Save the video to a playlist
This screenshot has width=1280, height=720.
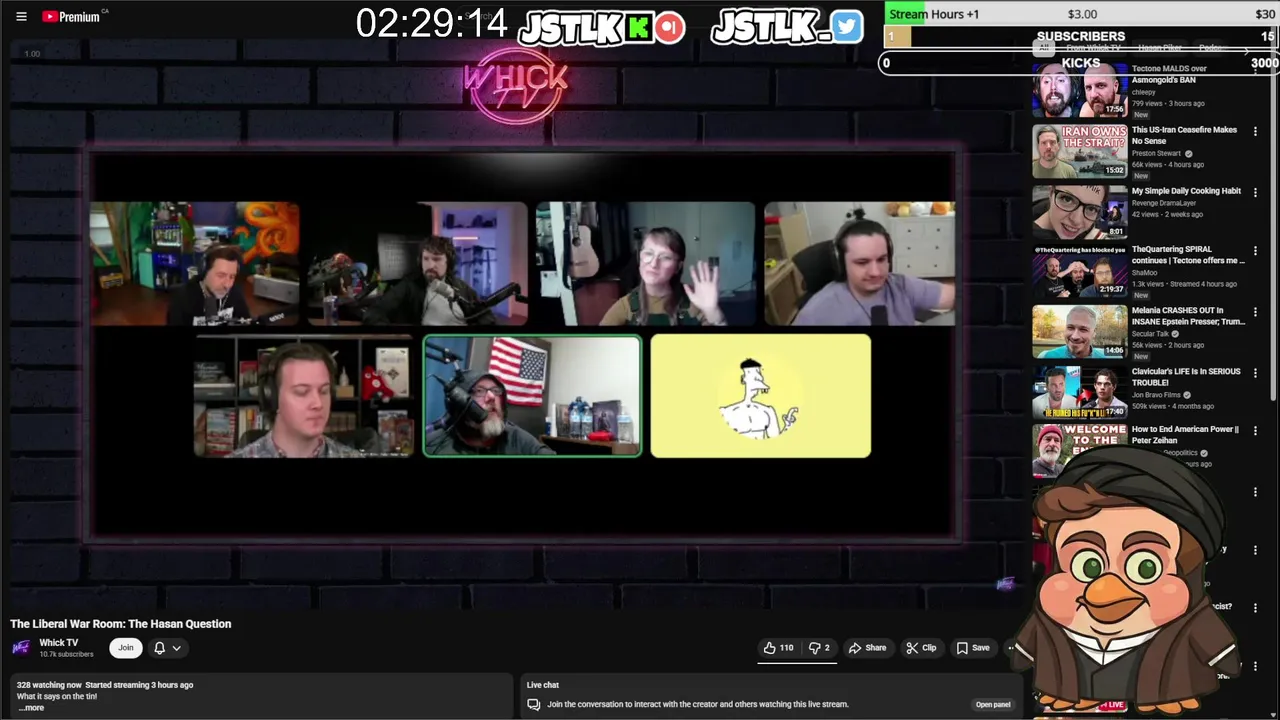[973, 648]
